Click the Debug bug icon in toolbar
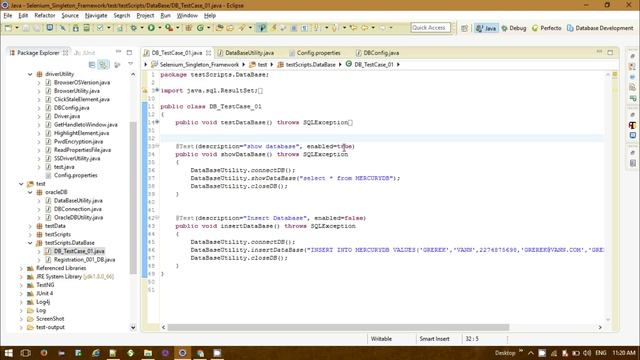The height and width of the screenshot is (360, 640). [133, 28]
